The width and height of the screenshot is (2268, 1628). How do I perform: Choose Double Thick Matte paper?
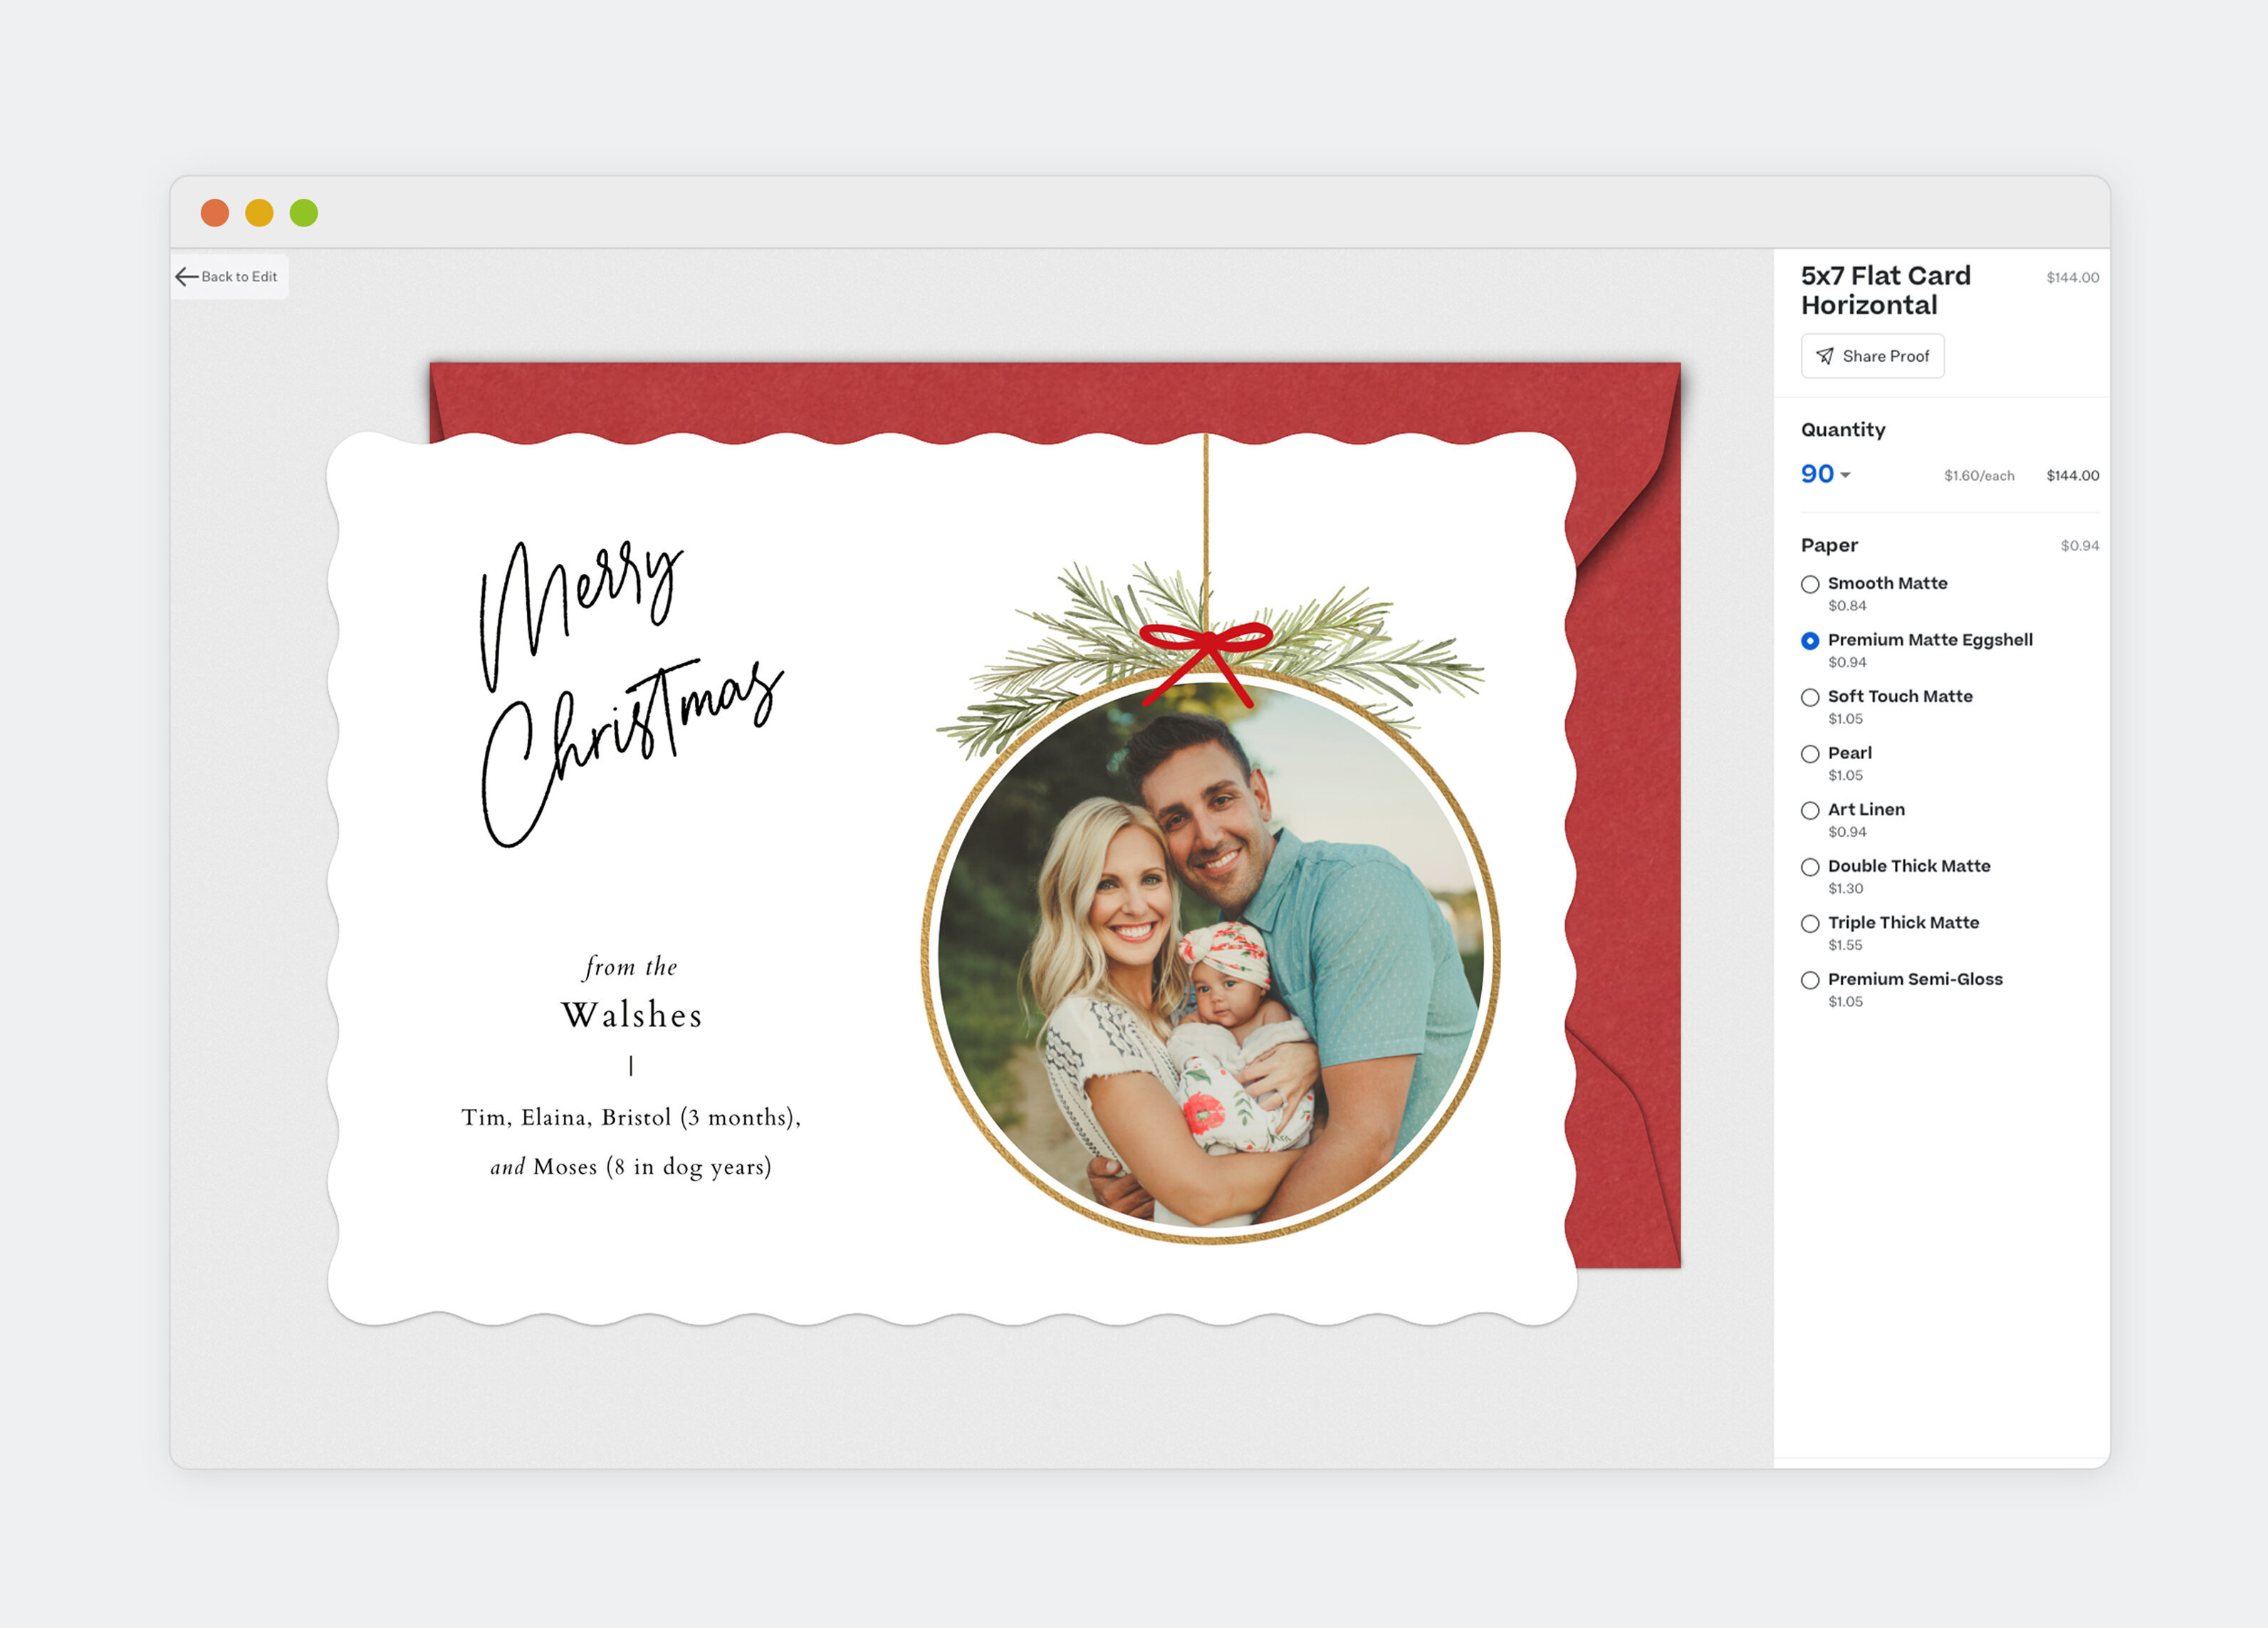(x=1810, y=867)
